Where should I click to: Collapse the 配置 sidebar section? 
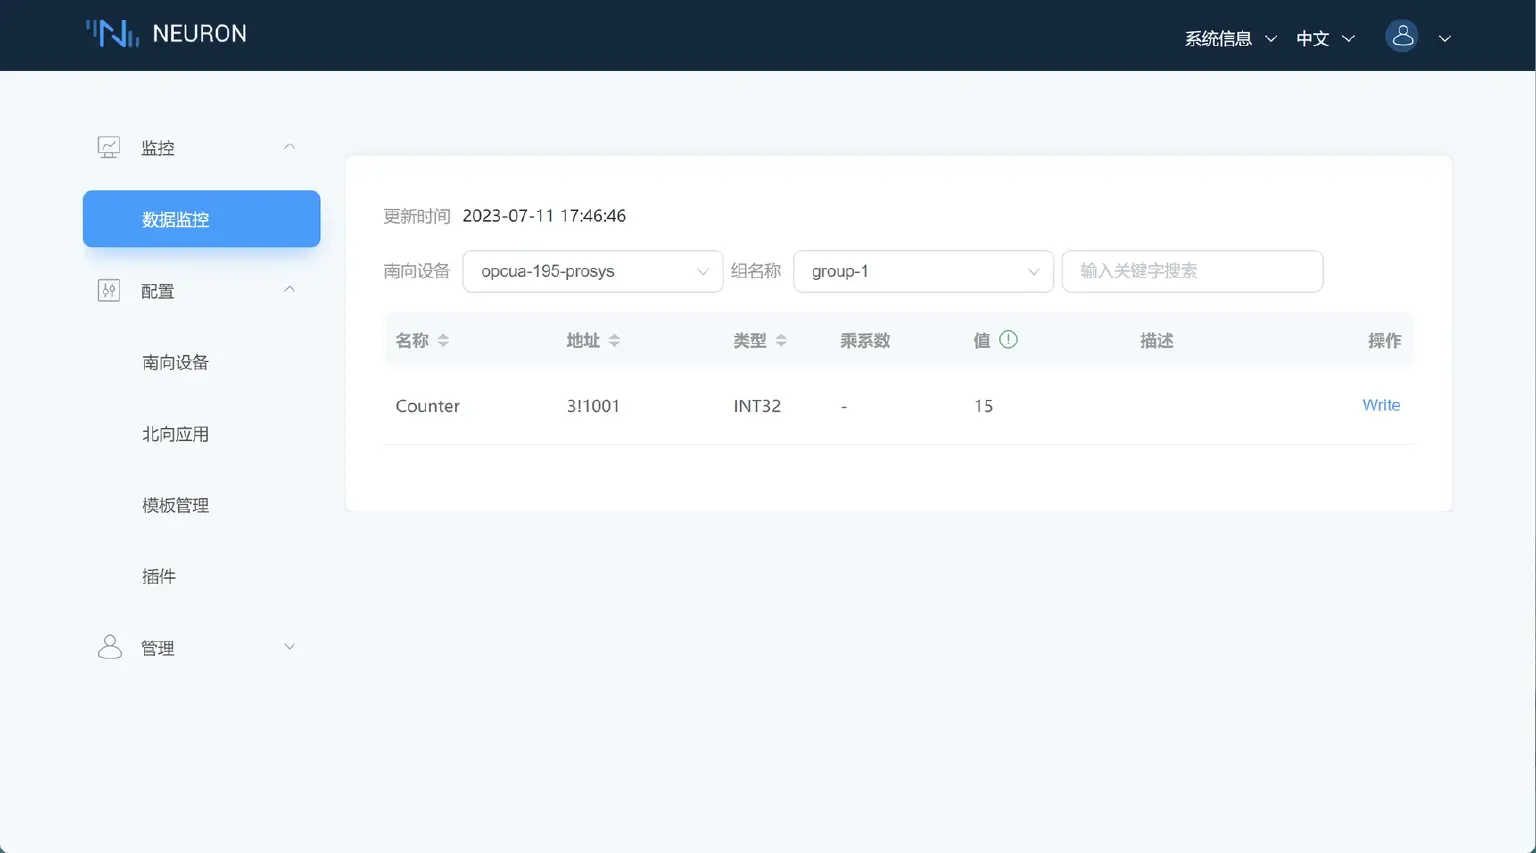pos(289,289)
